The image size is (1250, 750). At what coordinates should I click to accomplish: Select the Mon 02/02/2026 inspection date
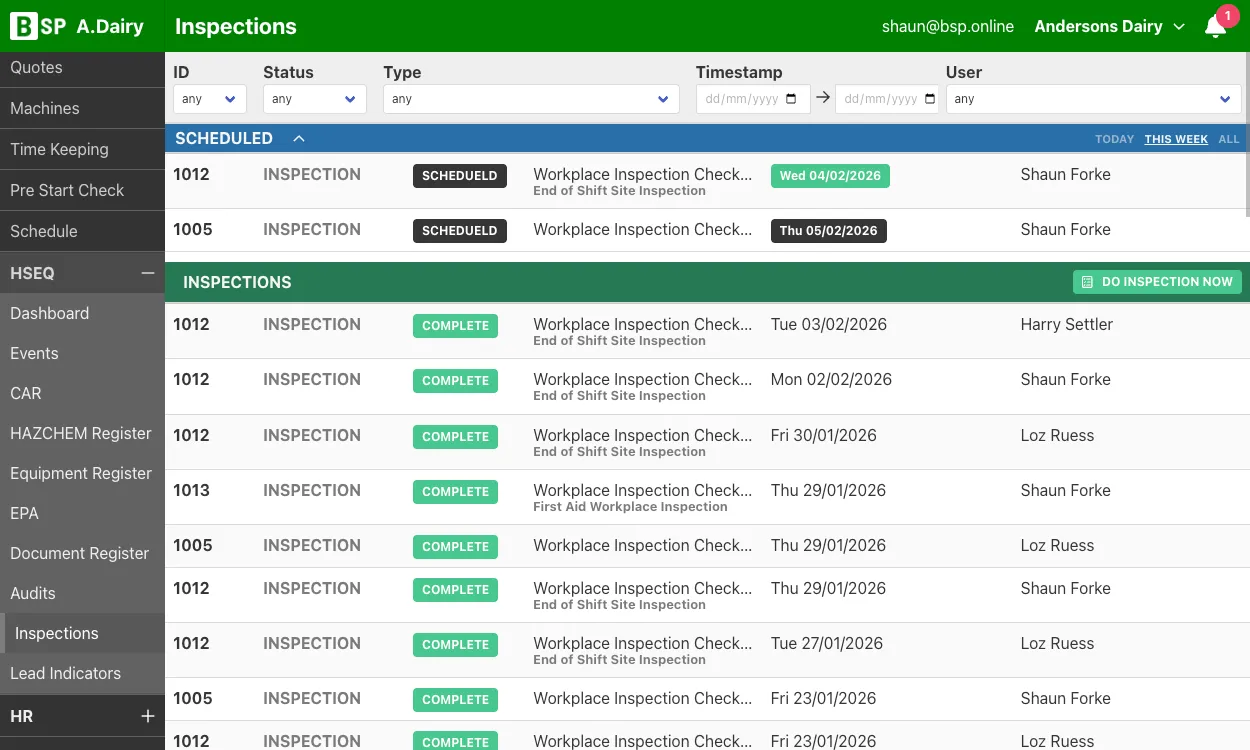coord(831,379)
